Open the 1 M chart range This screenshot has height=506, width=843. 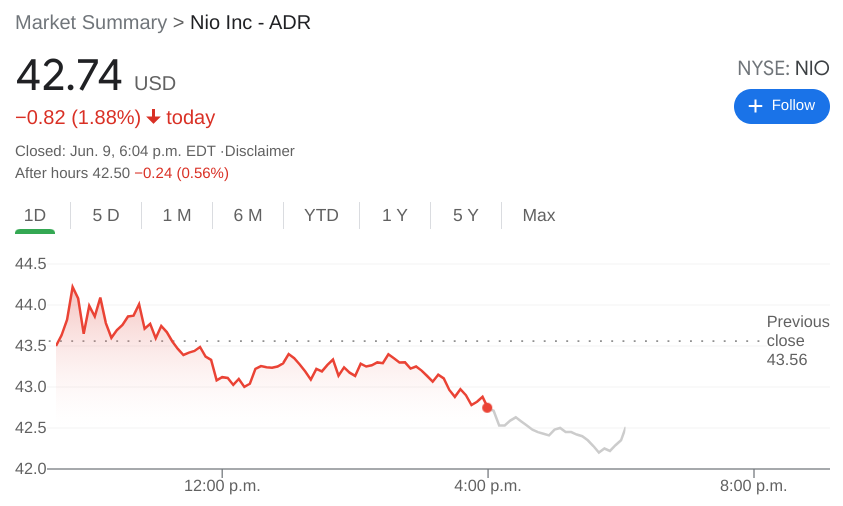[177, 216]
